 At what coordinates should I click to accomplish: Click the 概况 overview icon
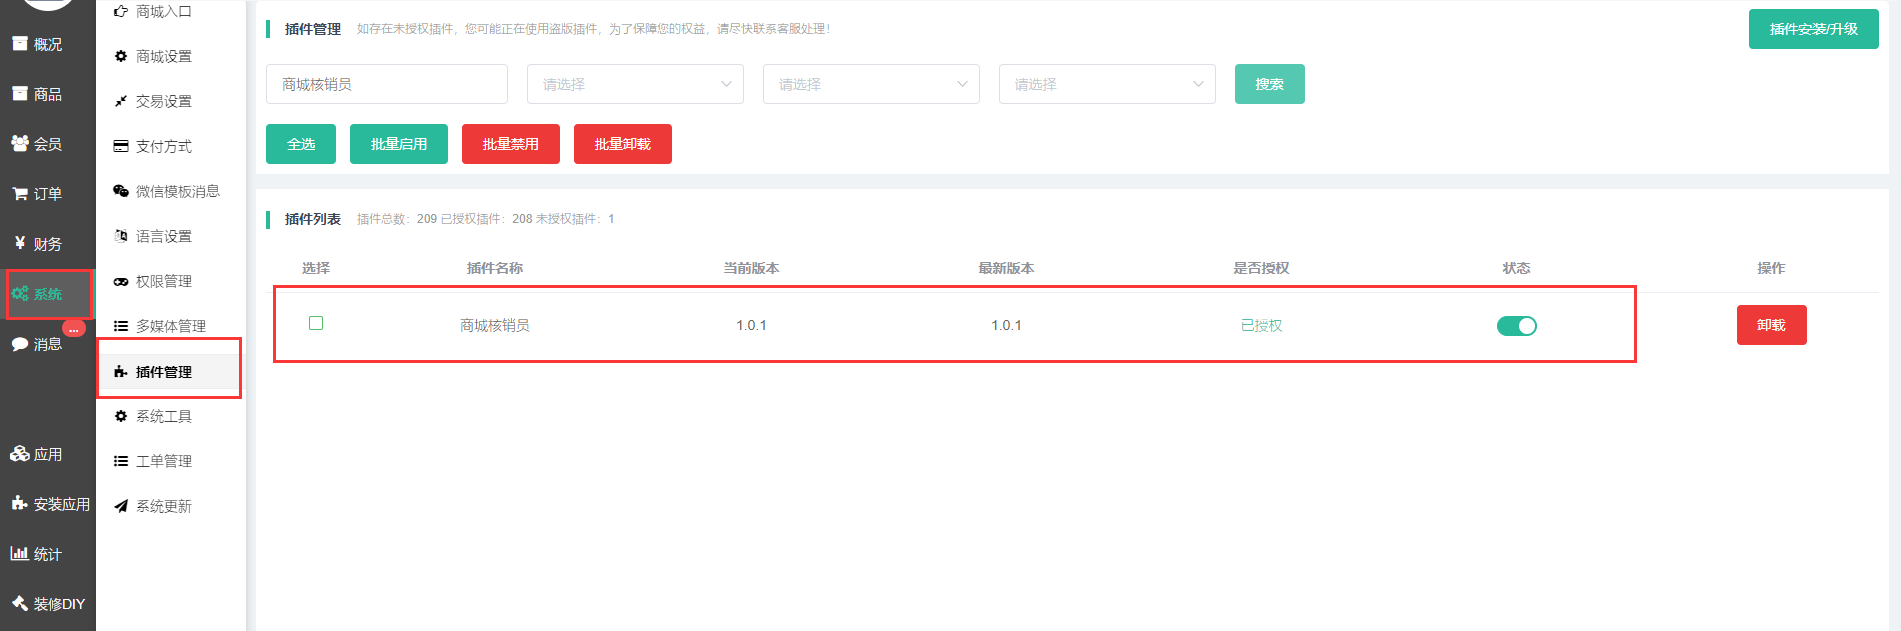click(x=20, y=43)
